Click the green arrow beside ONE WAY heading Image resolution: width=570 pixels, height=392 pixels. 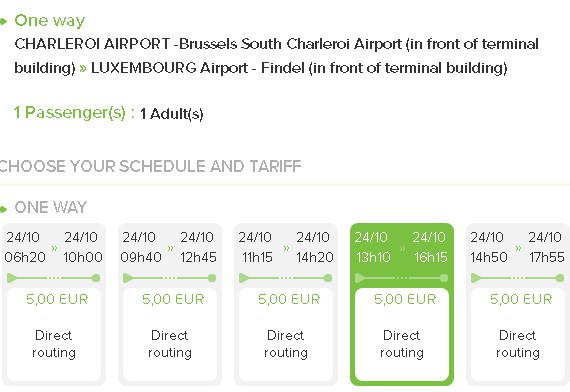[x=3, y=209]
